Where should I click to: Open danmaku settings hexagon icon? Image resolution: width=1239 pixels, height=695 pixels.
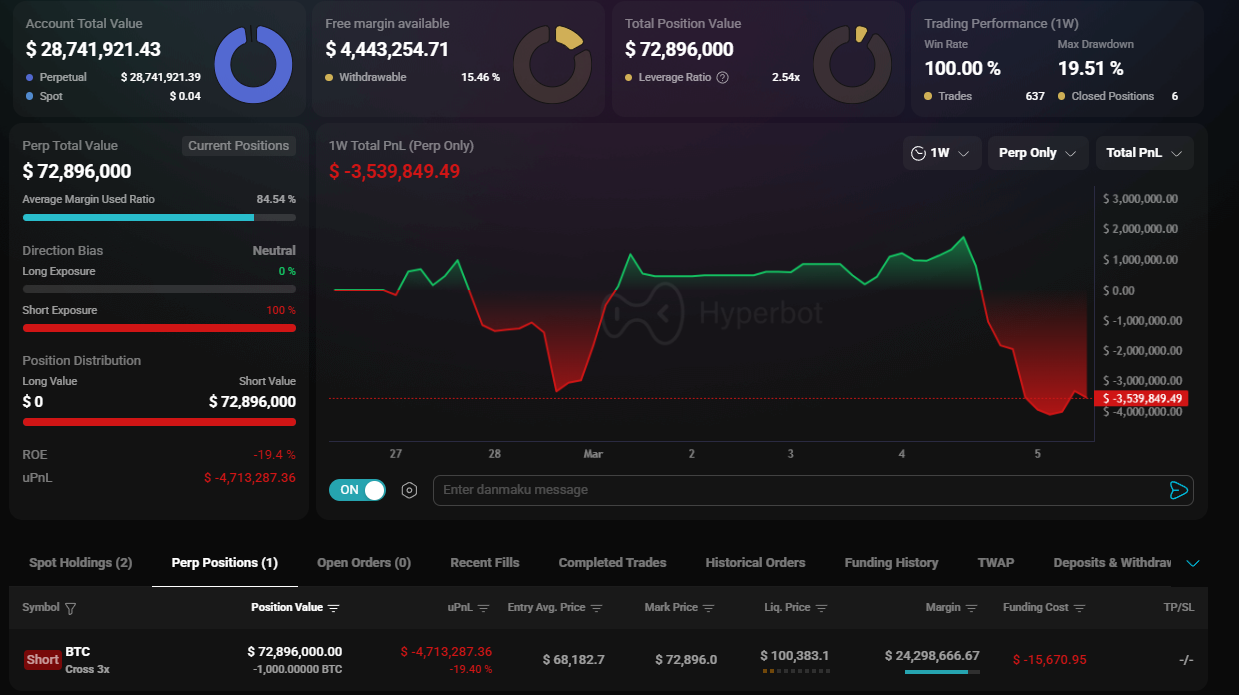coord(409,490)
